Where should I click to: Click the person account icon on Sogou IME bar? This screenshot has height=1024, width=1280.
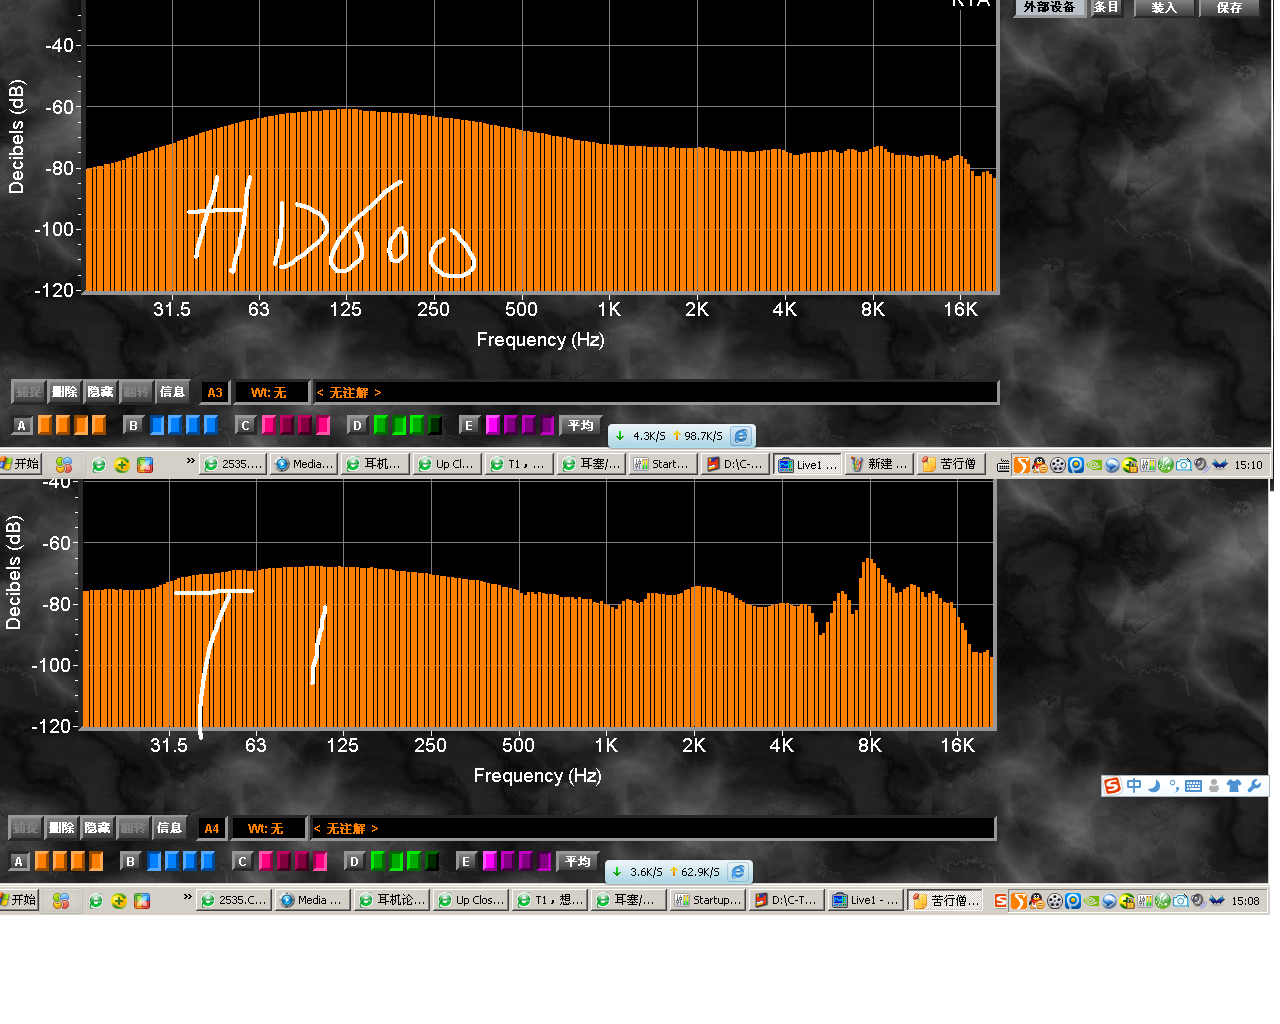click(x=1213, y=786)
